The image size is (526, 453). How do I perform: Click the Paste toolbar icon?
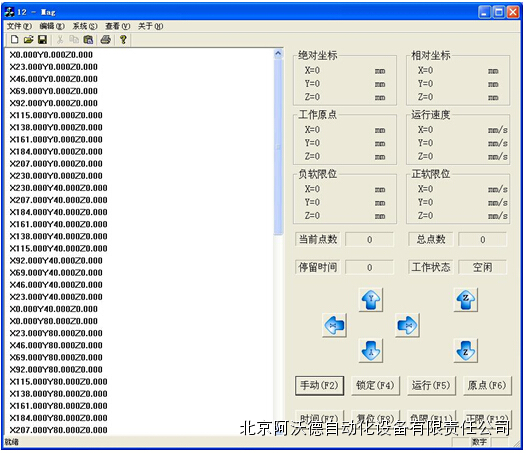pos(88,40)
